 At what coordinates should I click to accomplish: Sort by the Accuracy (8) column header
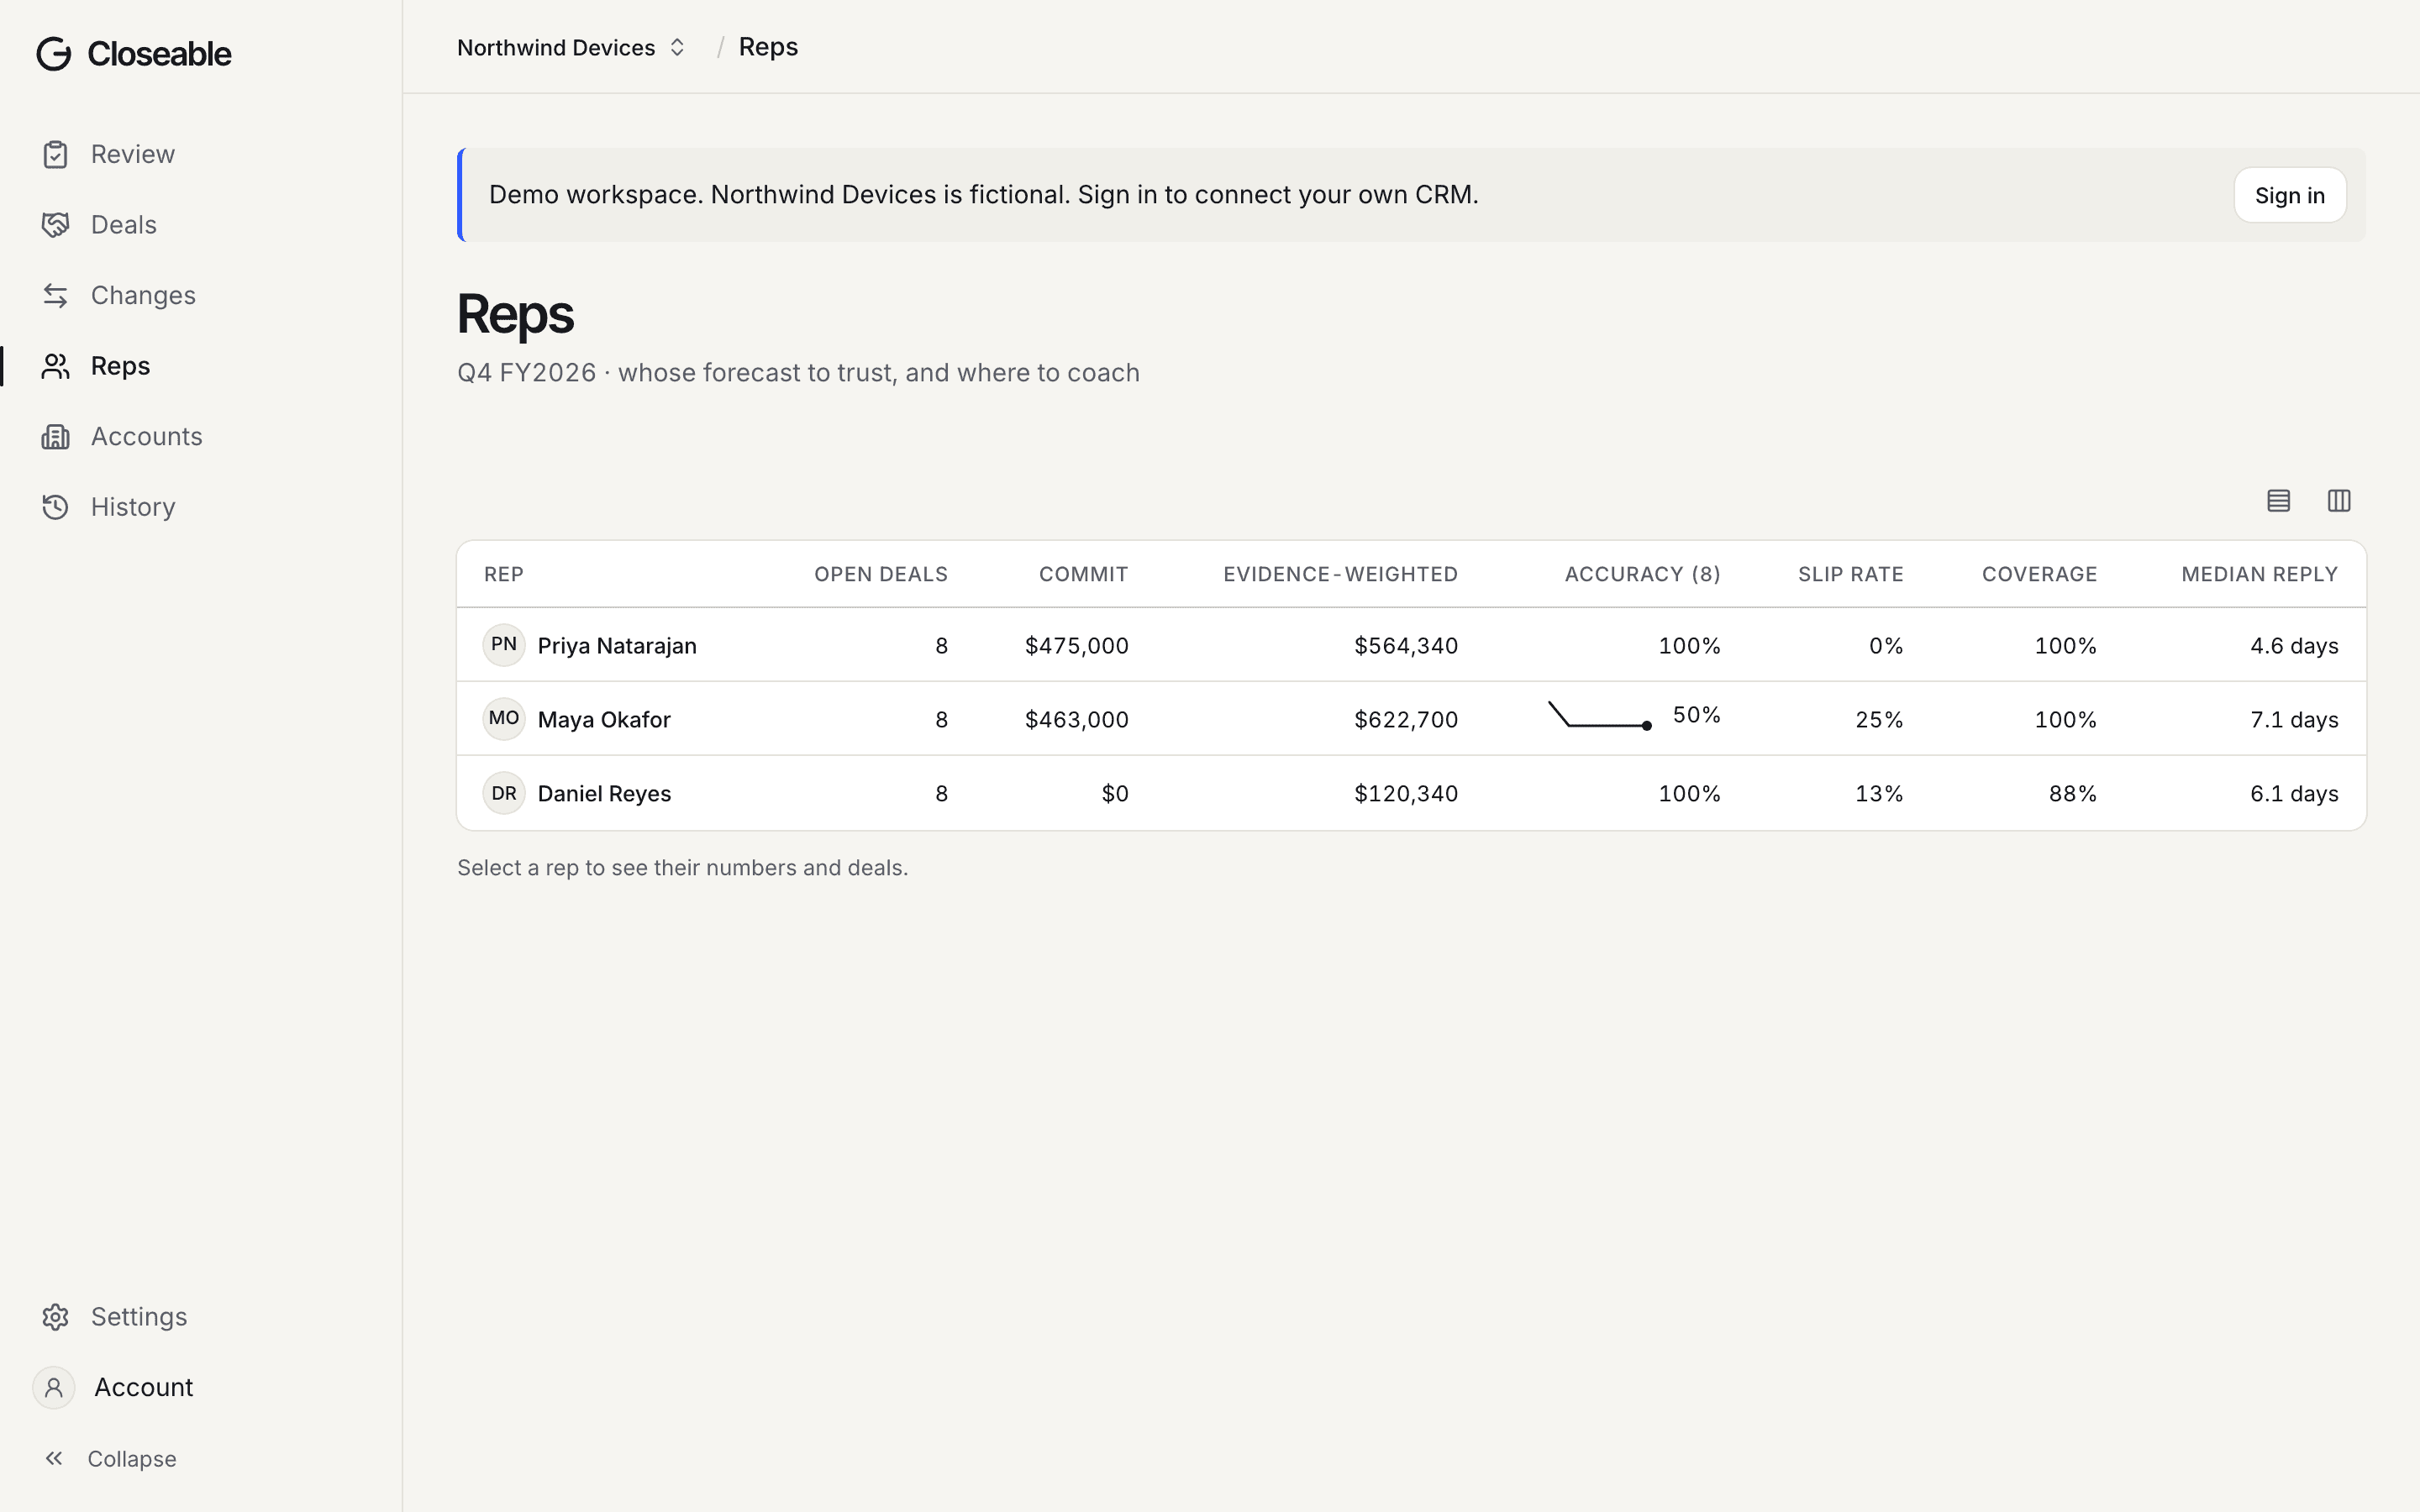coord(1642,575)
